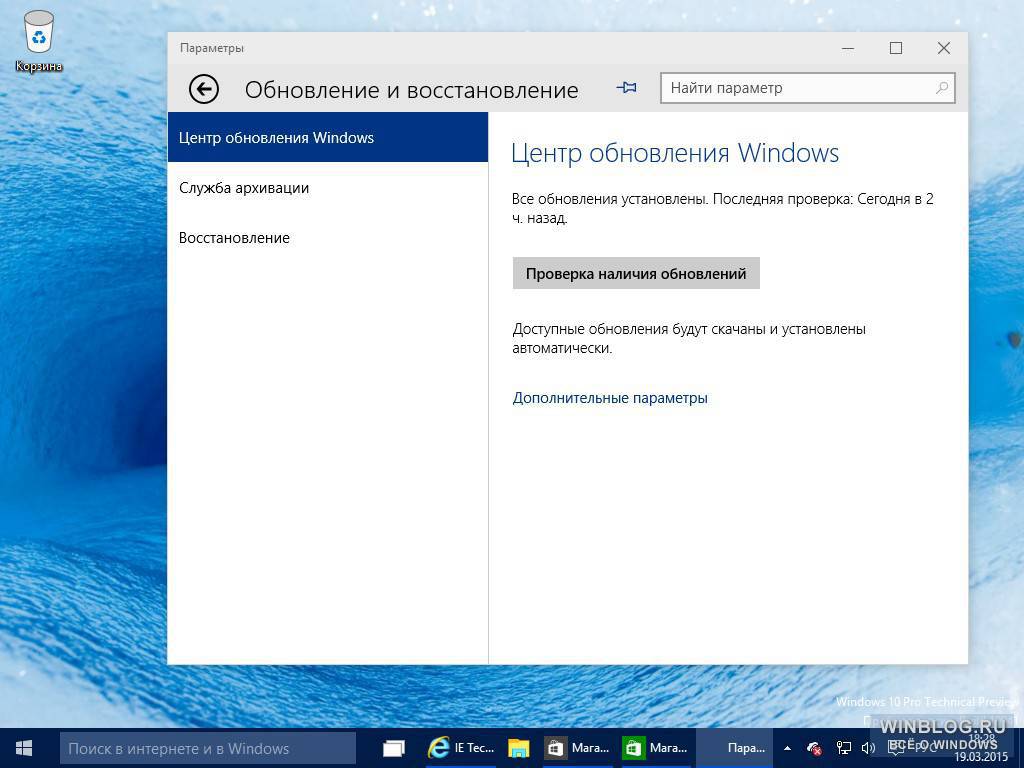This screenshot has height=768, width=1024.
Task: Open File Explorer from the taskbar
Action: pos(519,748)
